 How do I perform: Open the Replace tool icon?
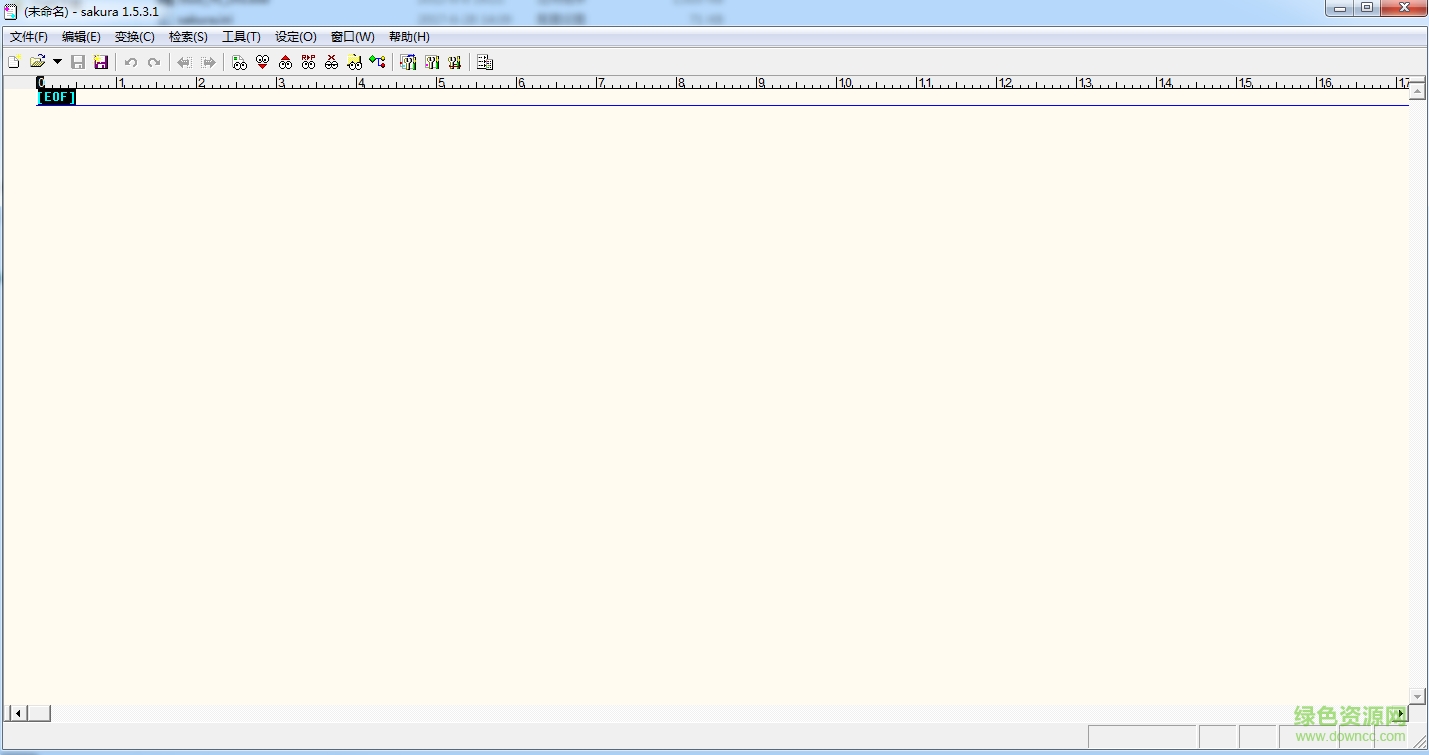[308, 62]
